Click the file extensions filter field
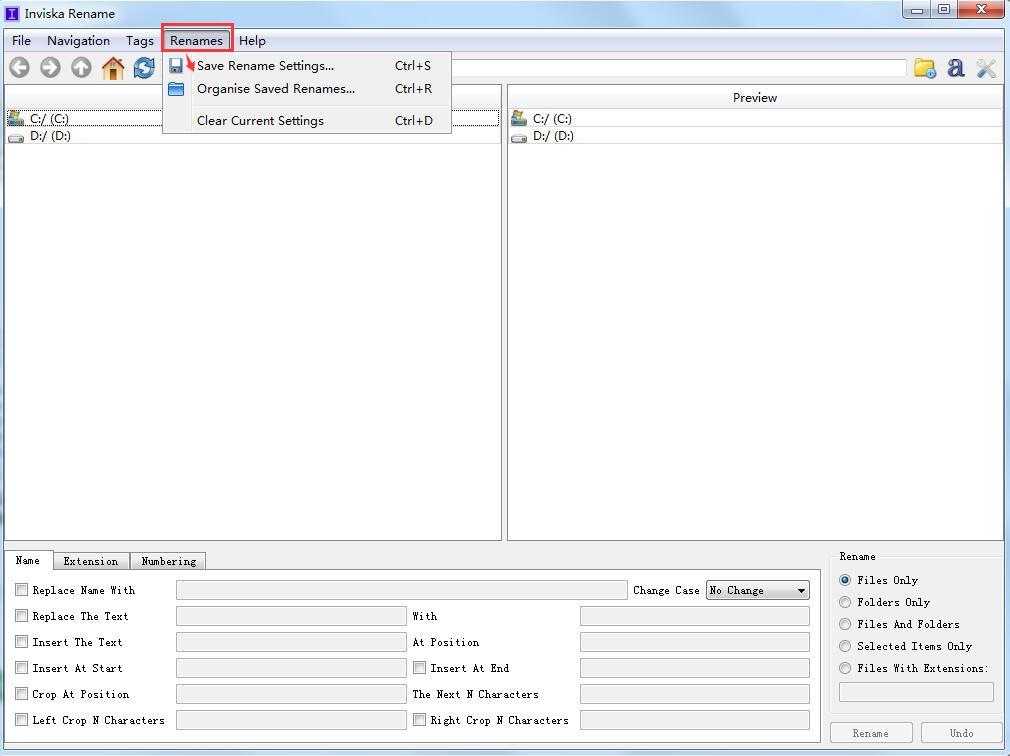Screen dimensions: 1010x756 pos(916,692)
